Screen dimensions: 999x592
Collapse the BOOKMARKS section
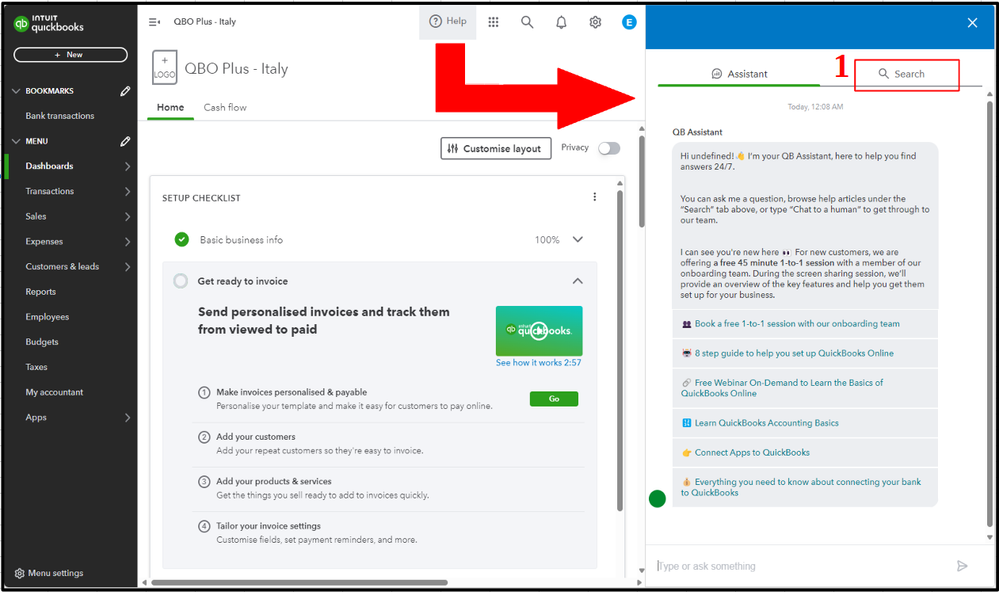(x=17, y=91)
